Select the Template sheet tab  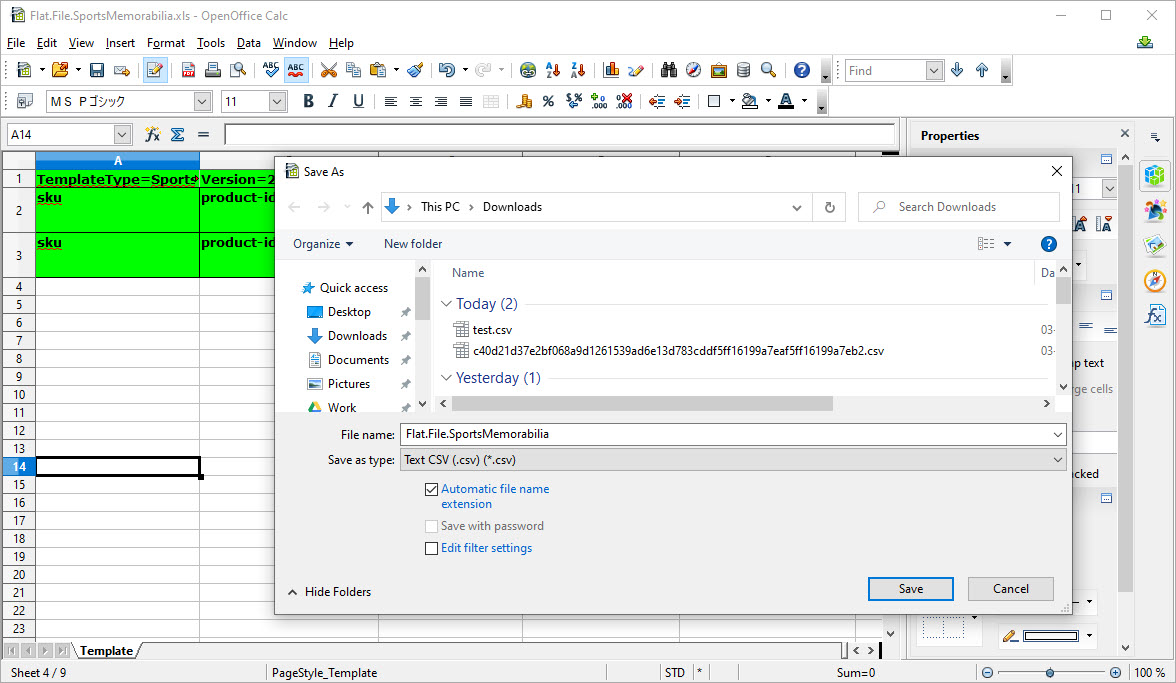click(x=106, y=651)
